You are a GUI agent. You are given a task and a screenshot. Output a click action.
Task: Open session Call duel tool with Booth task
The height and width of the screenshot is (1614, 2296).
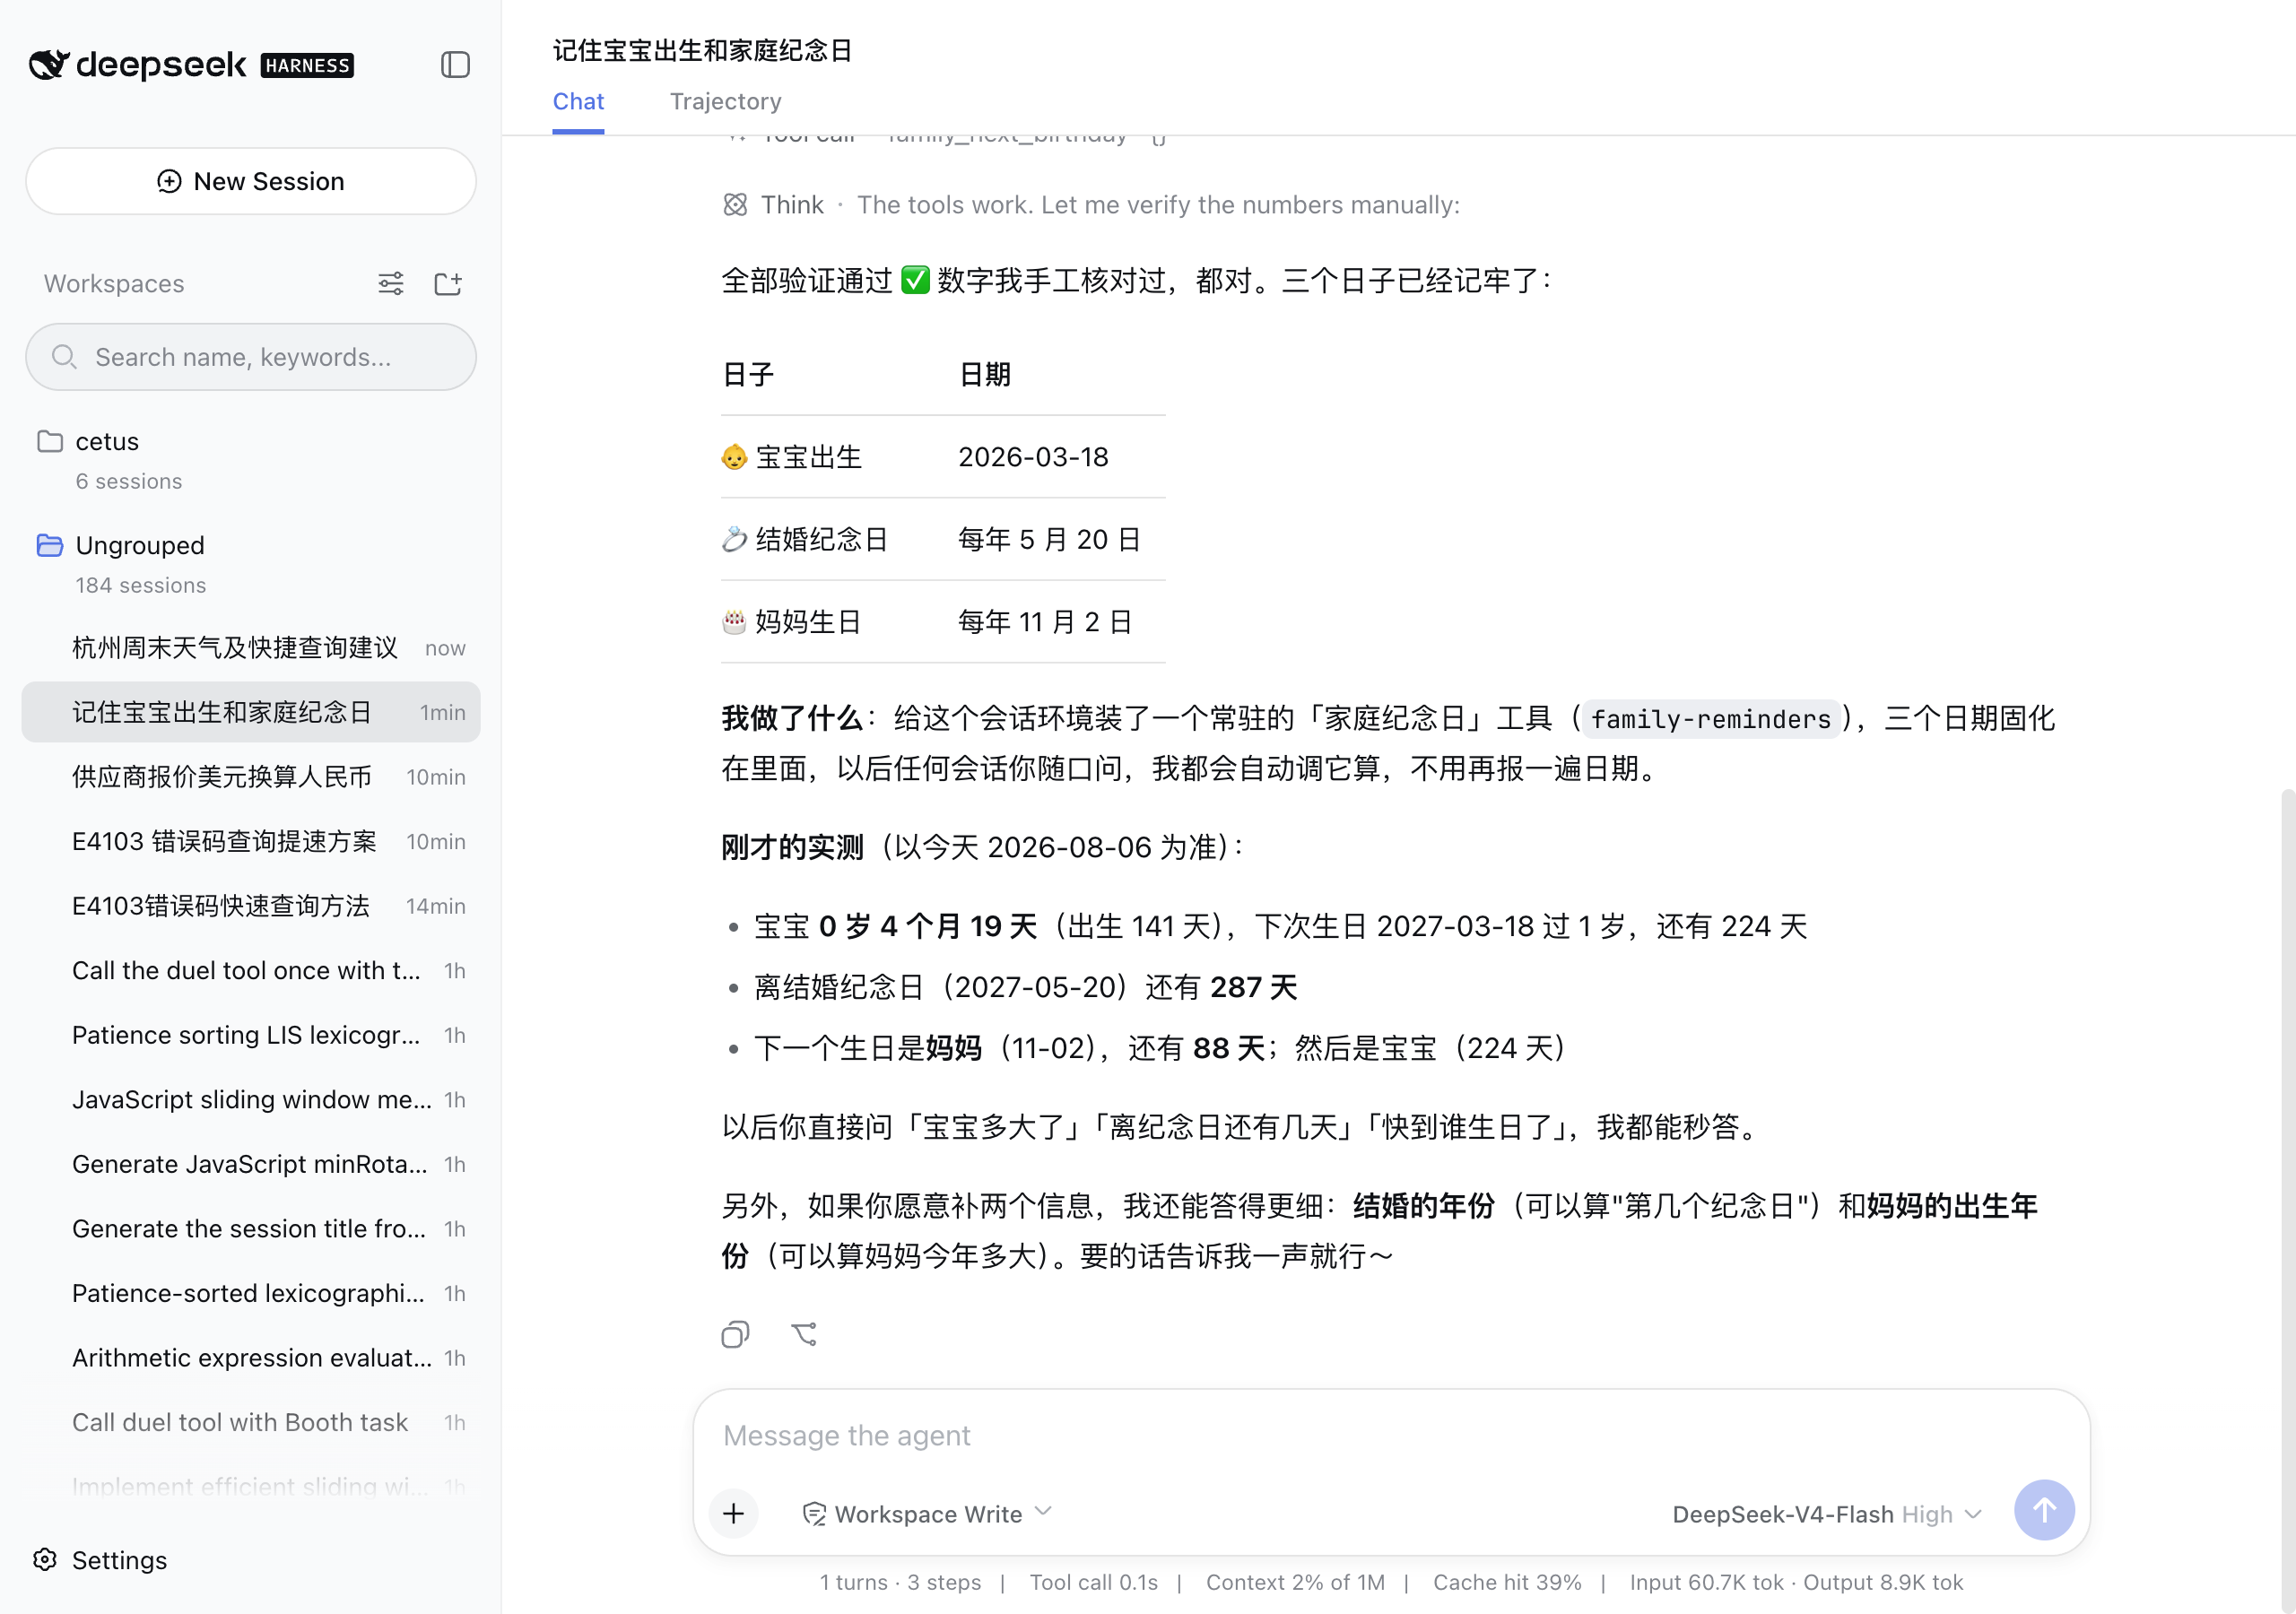coord(251,1422)
